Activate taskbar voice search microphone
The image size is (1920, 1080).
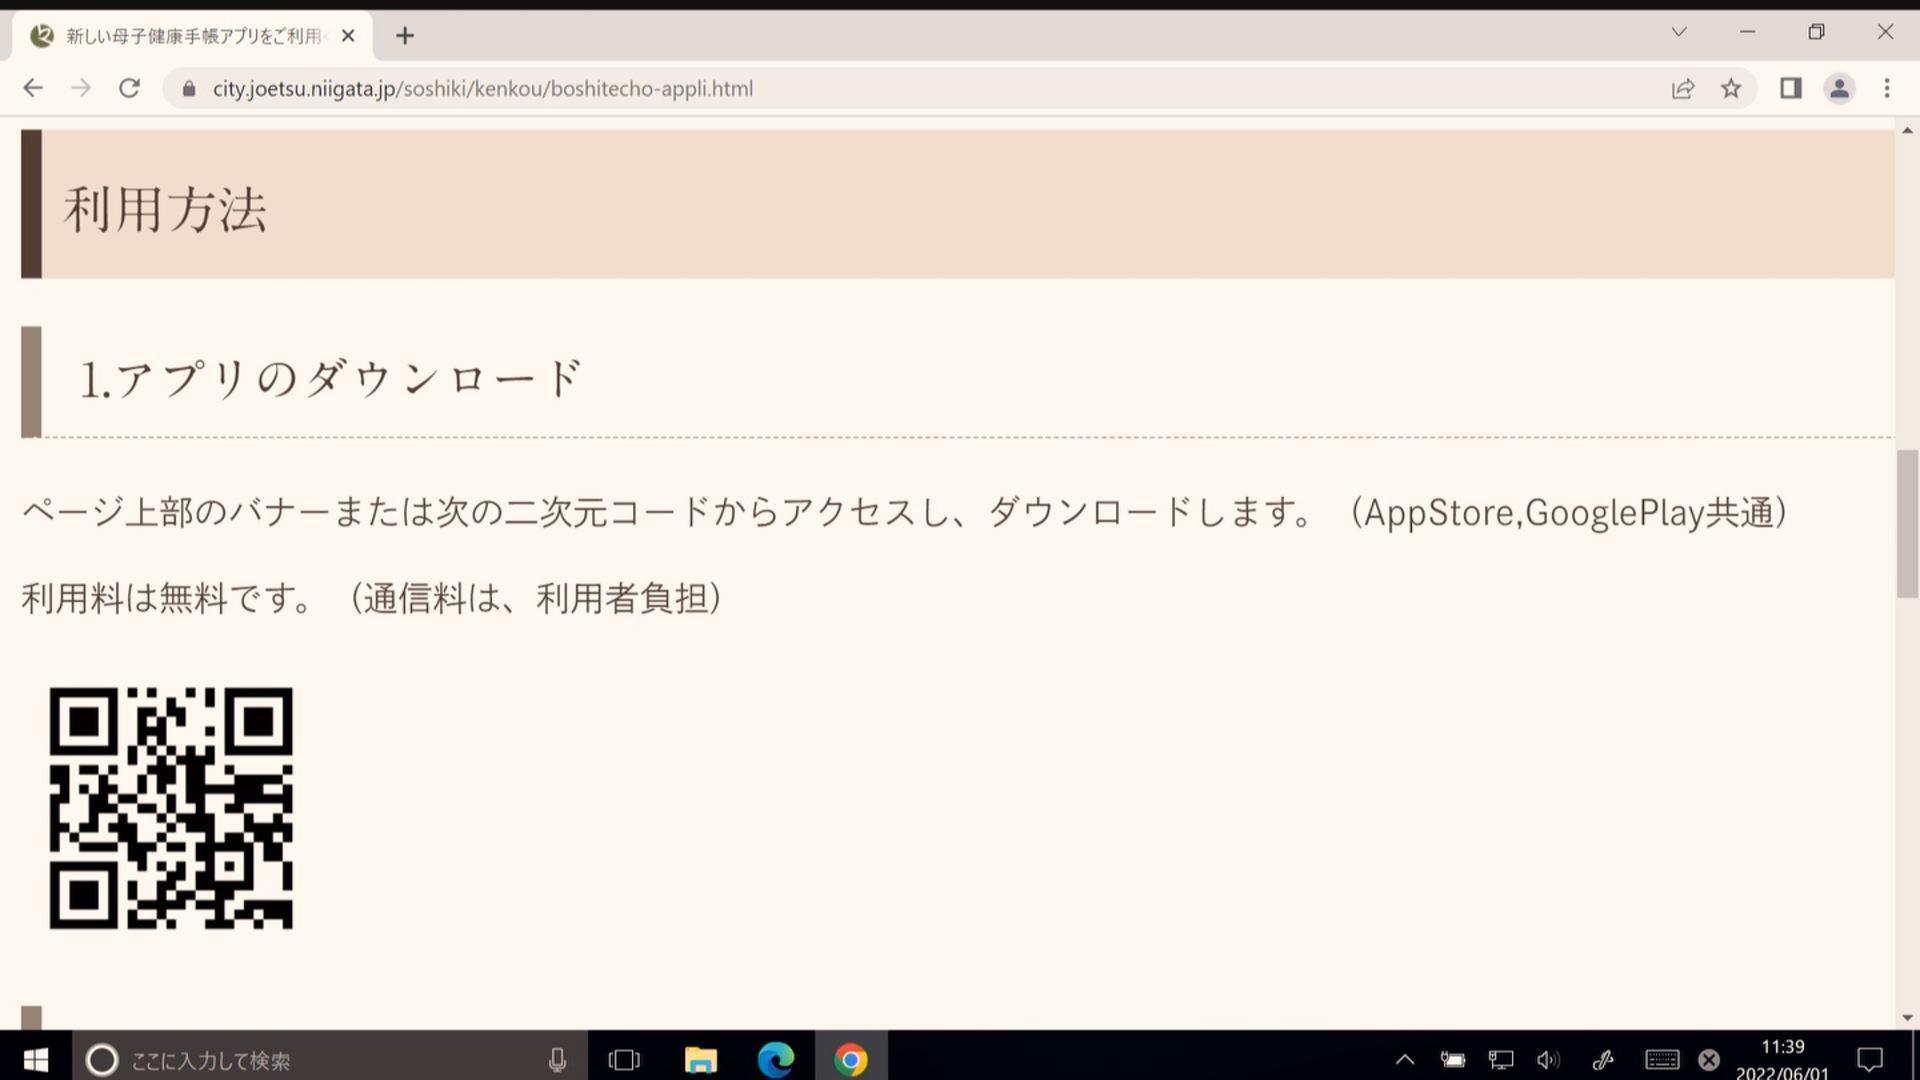coord(557,1060)
